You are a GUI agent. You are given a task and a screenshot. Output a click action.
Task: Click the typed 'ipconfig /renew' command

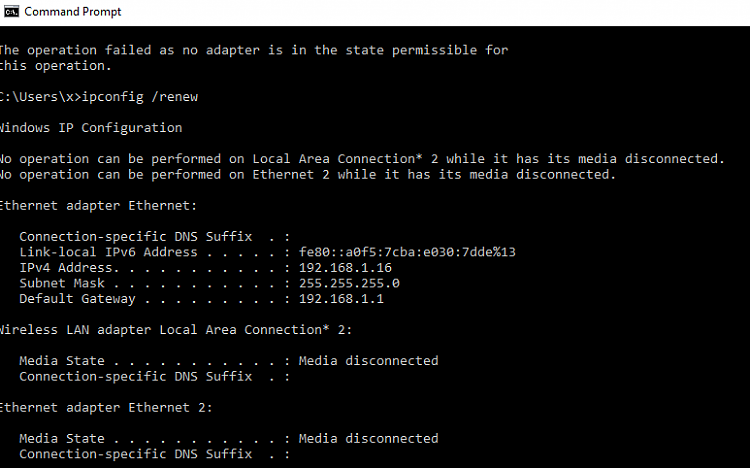[140, 97]
